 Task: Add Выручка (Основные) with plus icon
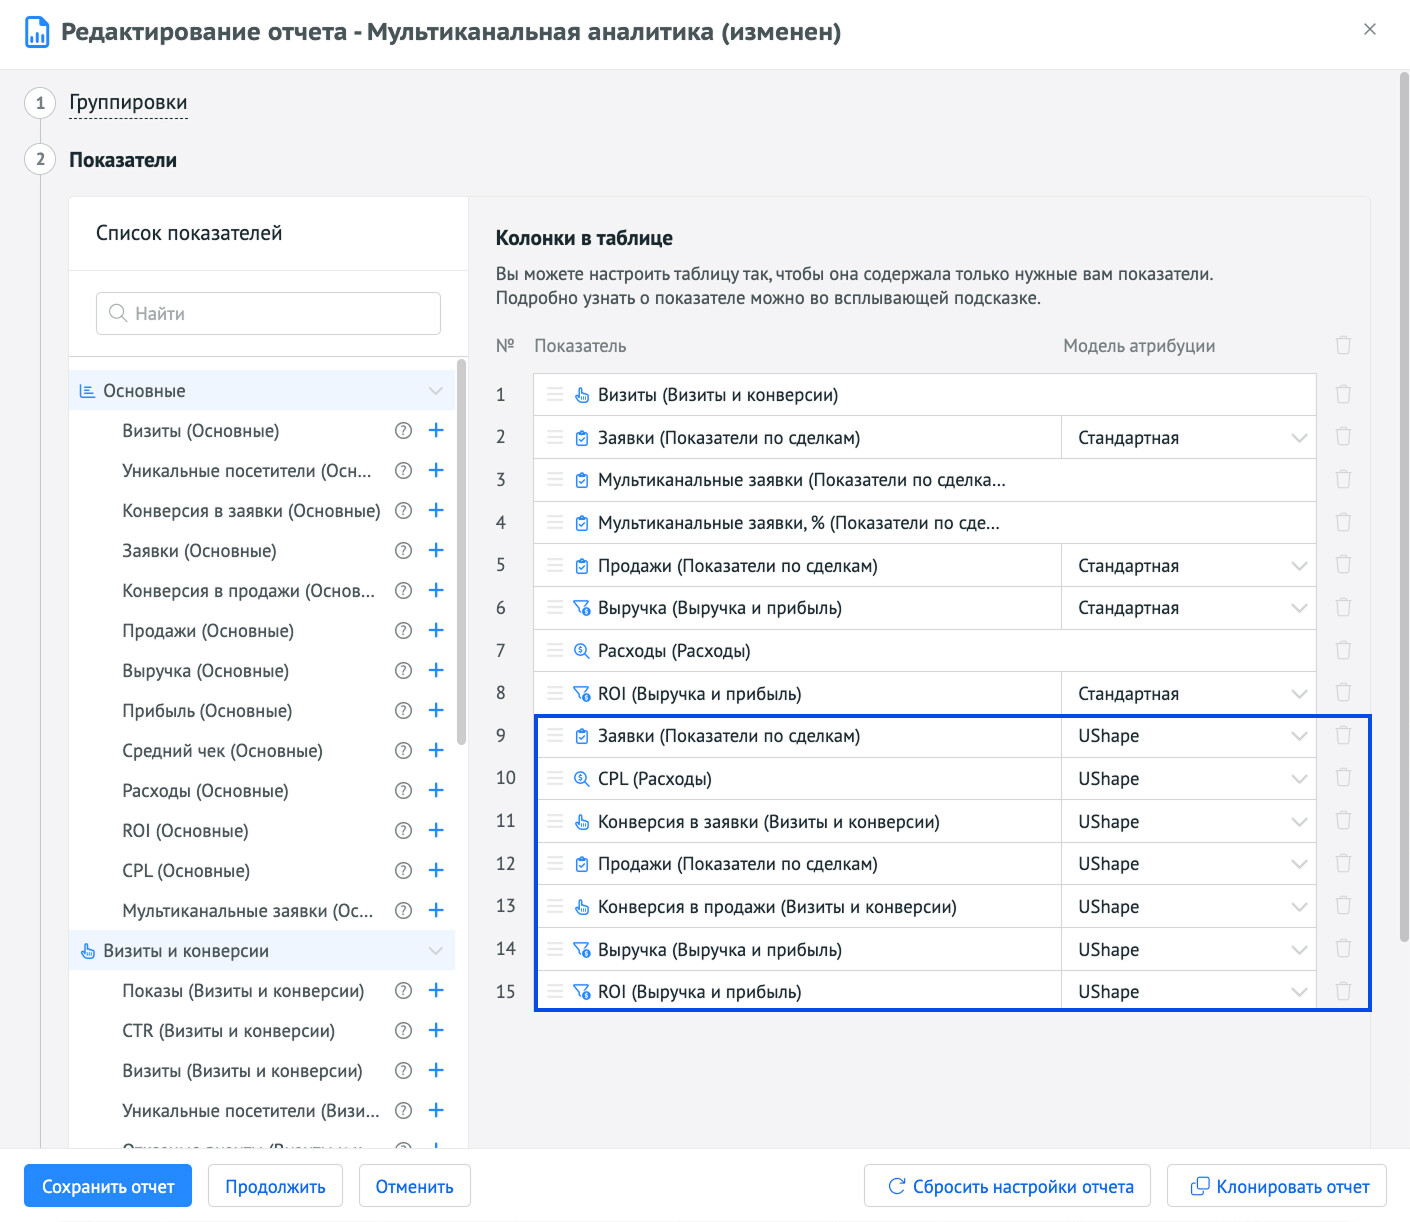pos(436,670)
